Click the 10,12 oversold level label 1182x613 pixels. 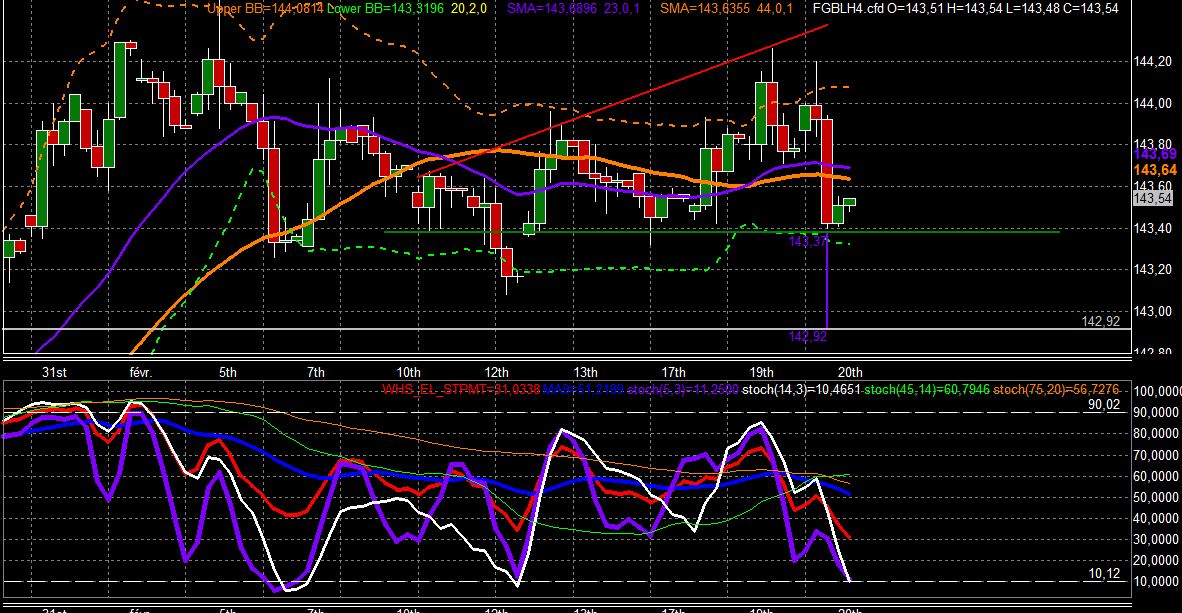coord(1104,574)
